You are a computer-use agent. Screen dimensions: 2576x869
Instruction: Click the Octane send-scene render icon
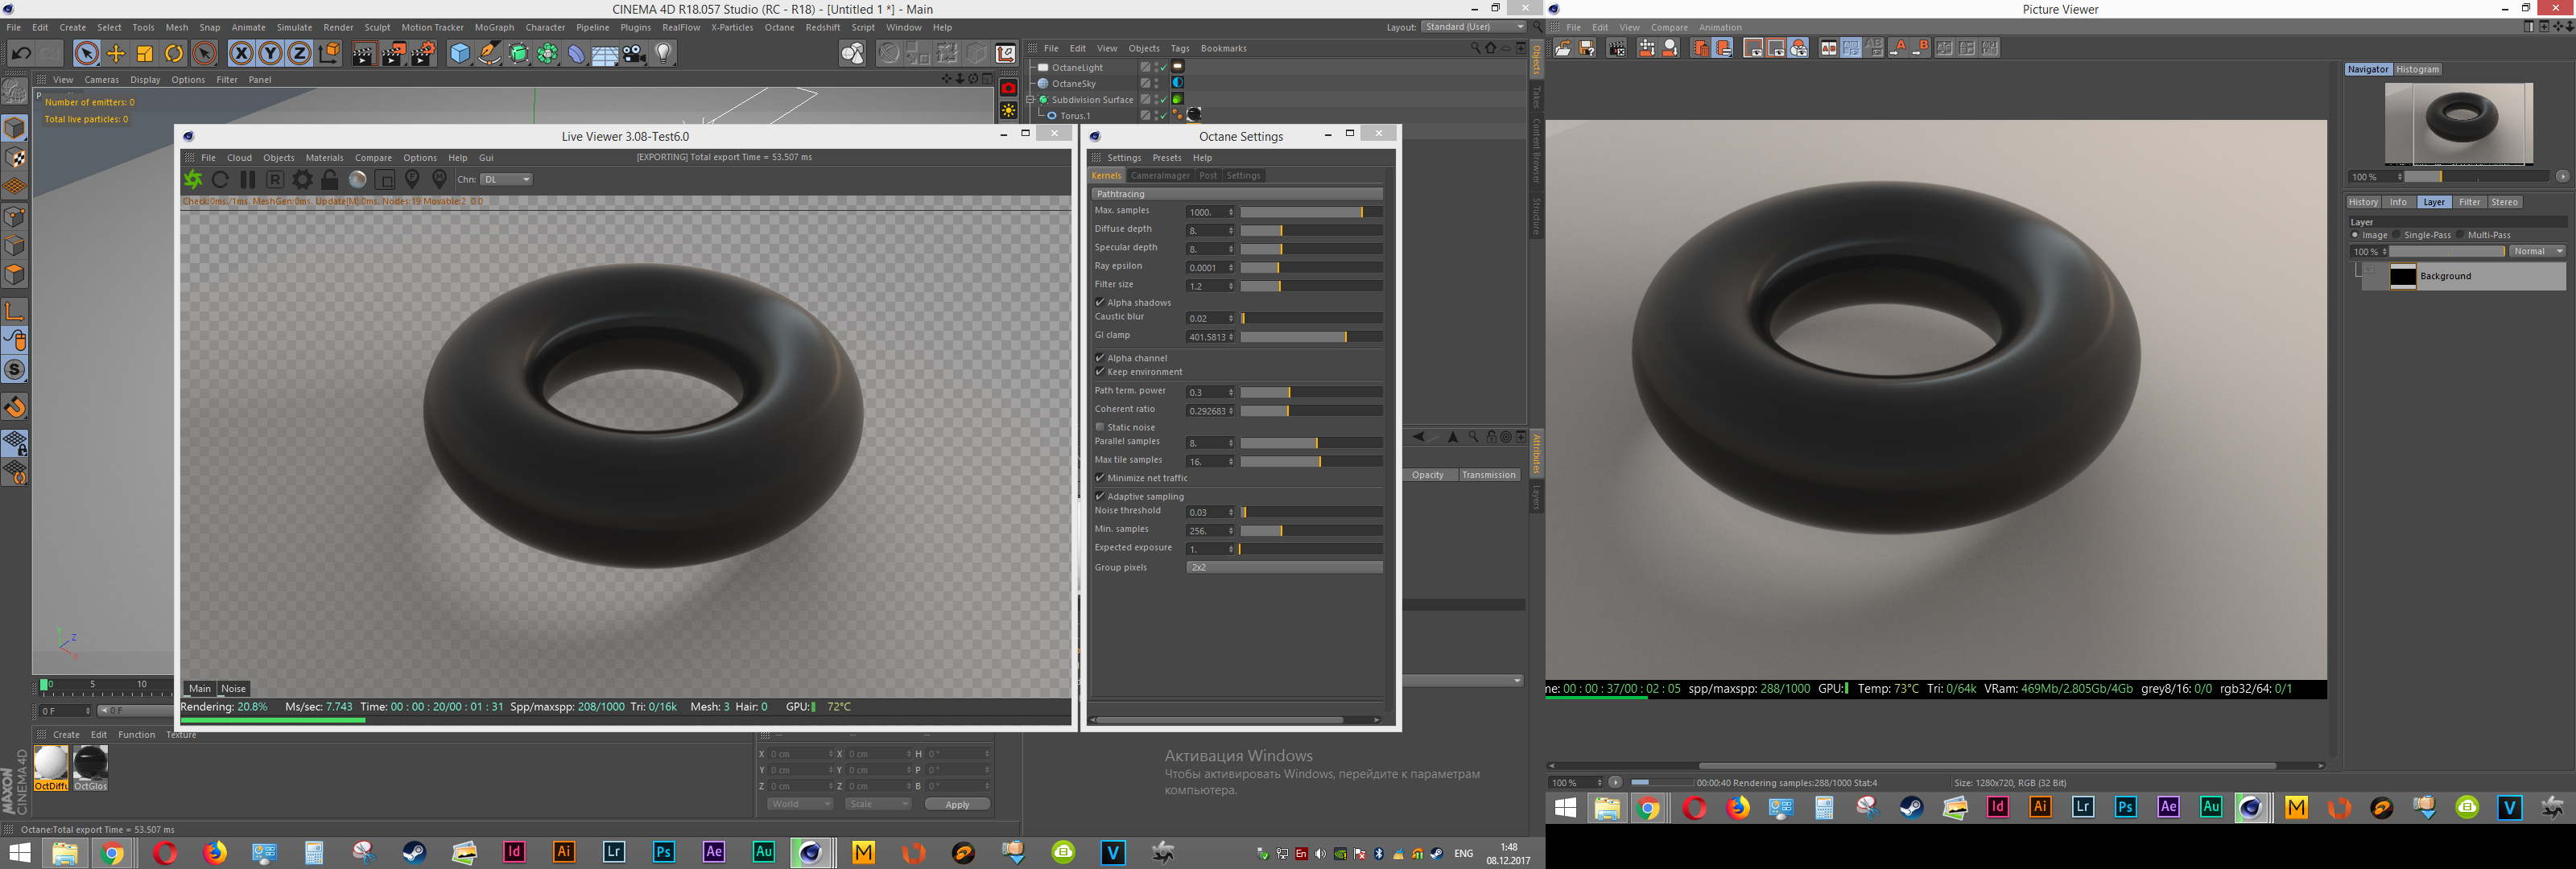pyautogui.click(x=193, y=180)
